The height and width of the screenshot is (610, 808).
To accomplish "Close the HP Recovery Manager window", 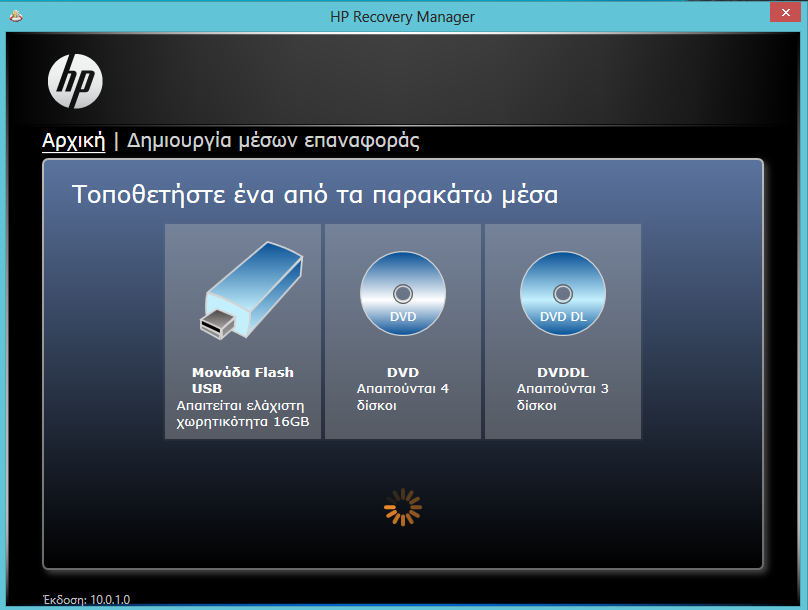I will coord(785,12).
